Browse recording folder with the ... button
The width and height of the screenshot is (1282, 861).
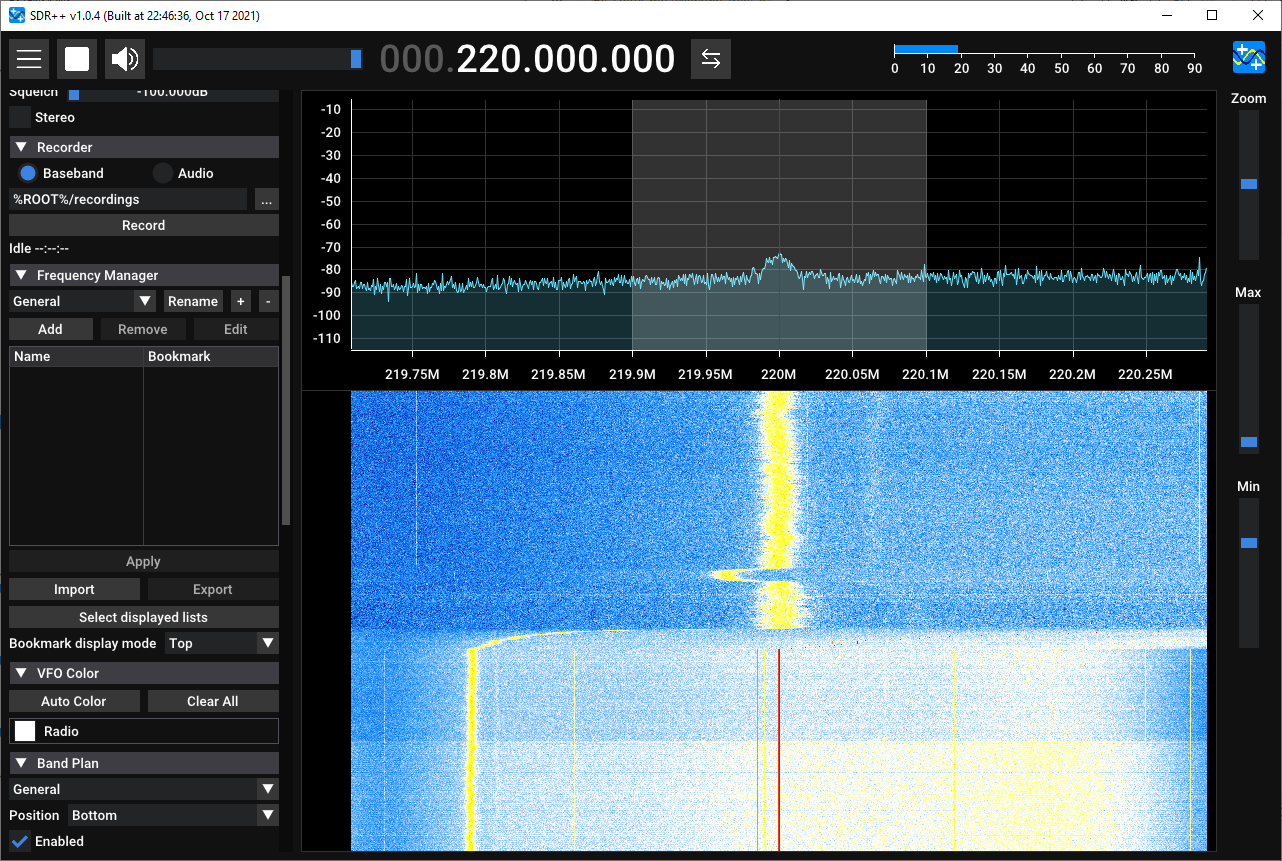tap(266, 199)
